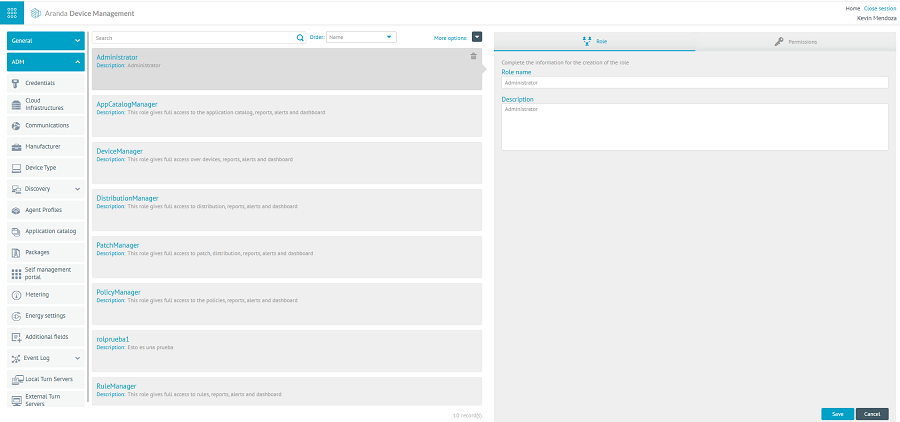Click the search magnifier icon

(x=300, y=37)
